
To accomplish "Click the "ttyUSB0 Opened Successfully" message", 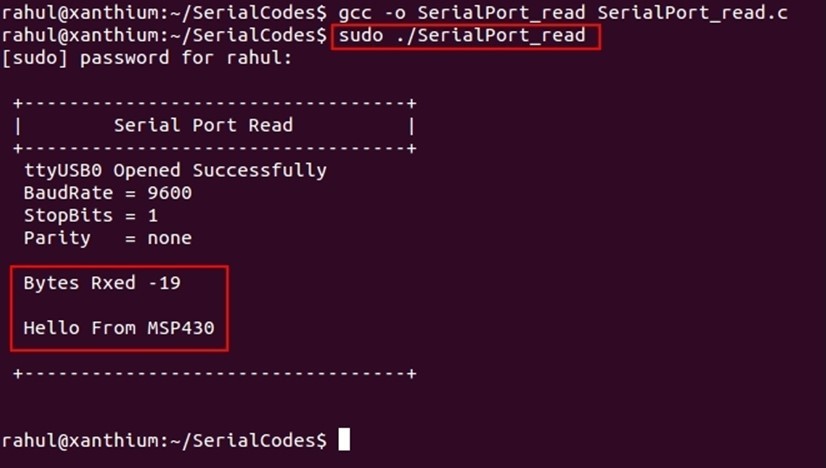I will tap(175, 170).
